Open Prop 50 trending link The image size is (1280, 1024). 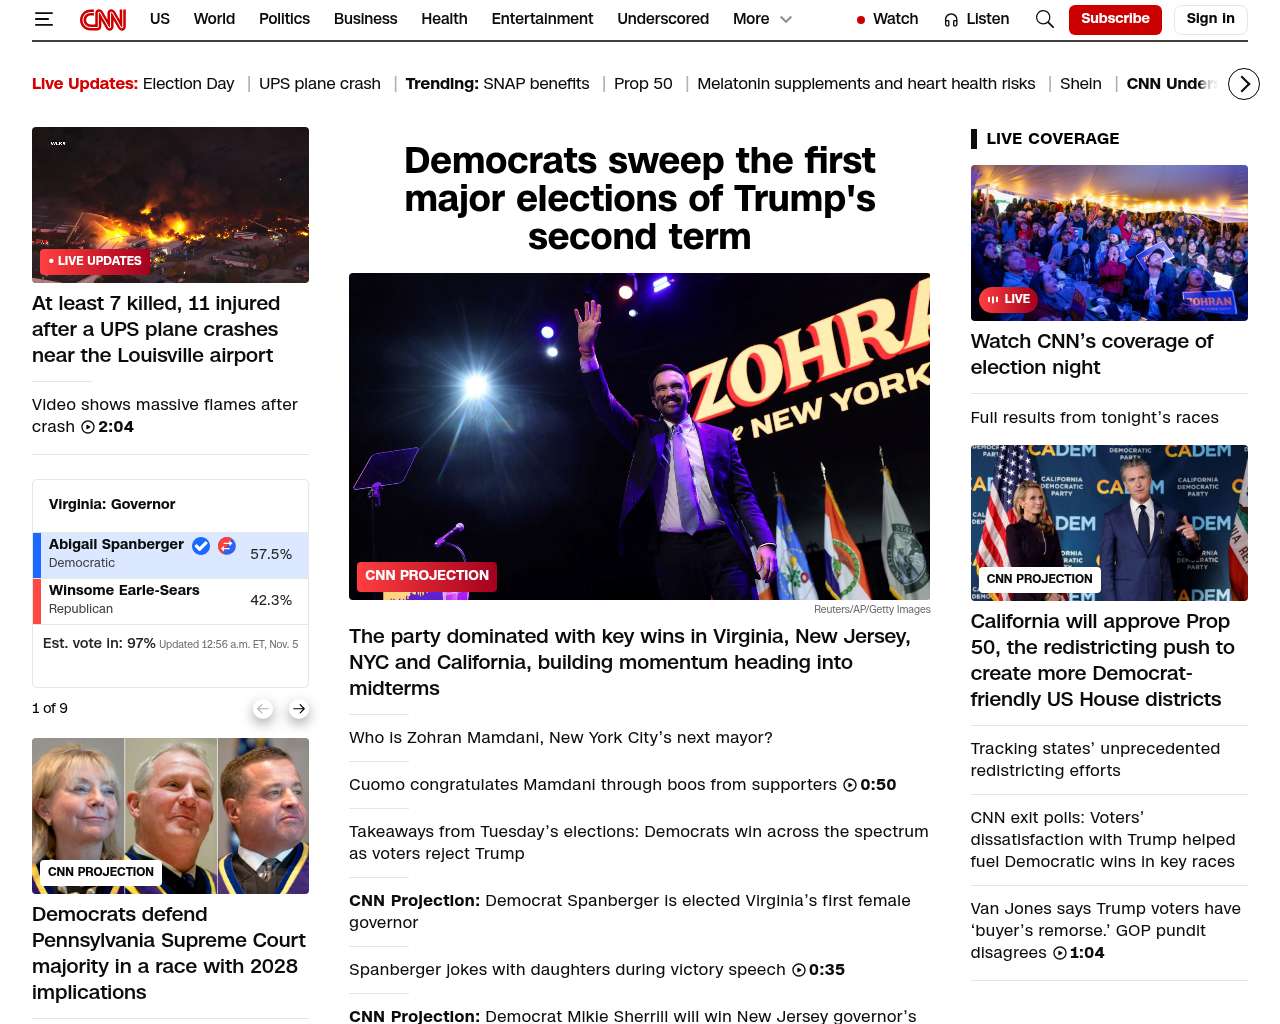(x=643, y=84)
